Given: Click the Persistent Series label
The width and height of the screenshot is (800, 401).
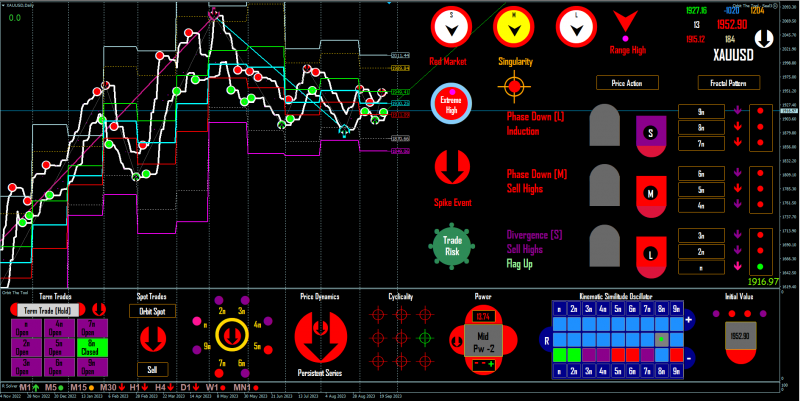Looking at the screenshot, I should click(320, 373).
